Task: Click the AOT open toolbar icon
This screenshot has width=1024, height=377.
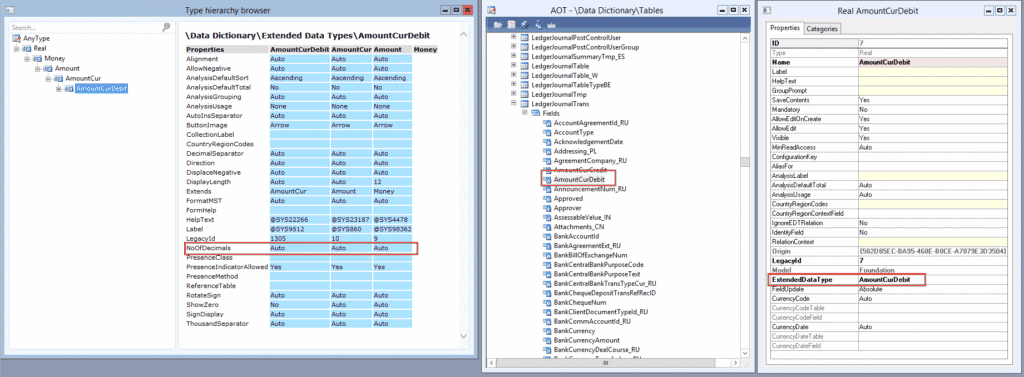Action: pos(497,25)
